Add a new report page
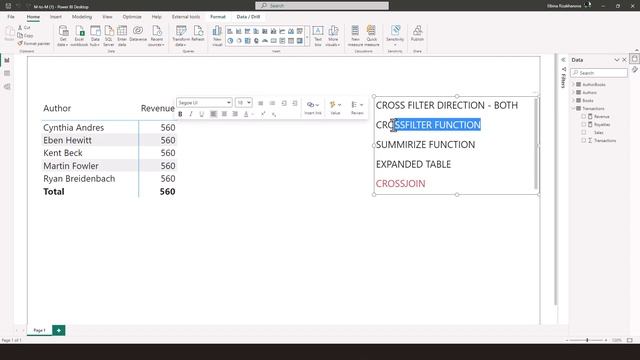Viewport: 640px width, 360px height. click(59, 330)
